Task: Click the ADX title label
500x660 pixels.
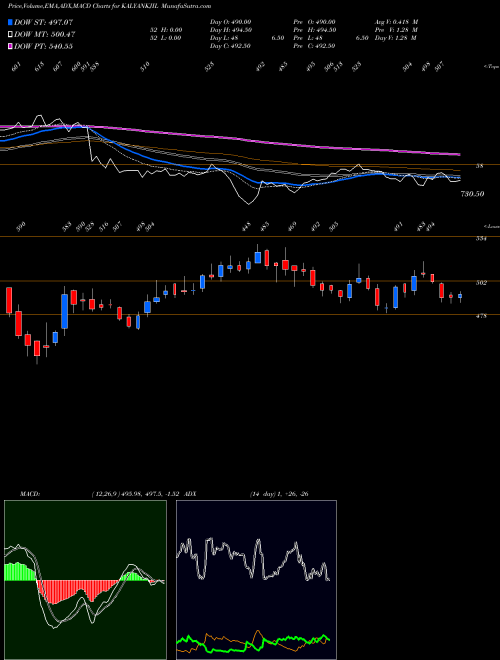Action: [190, 494]
